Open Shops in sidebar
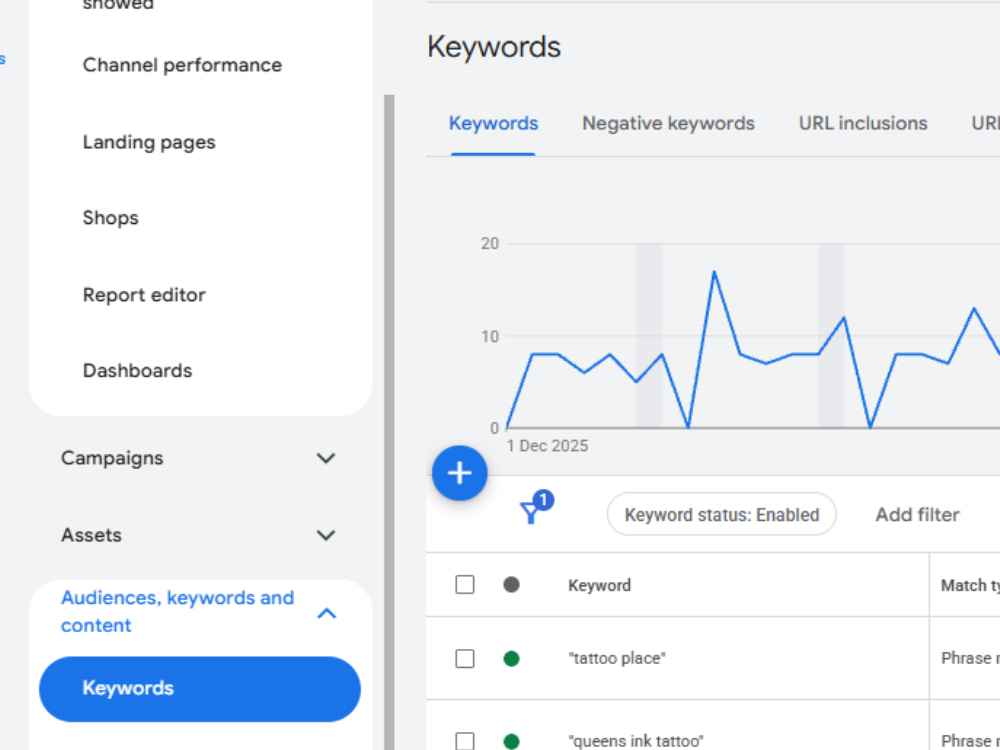Viewport: 1000px width, 750px height. 110,218
